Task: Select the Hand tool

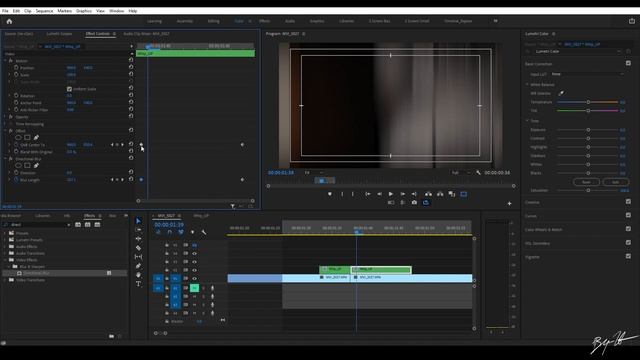Action: [138, 275]
